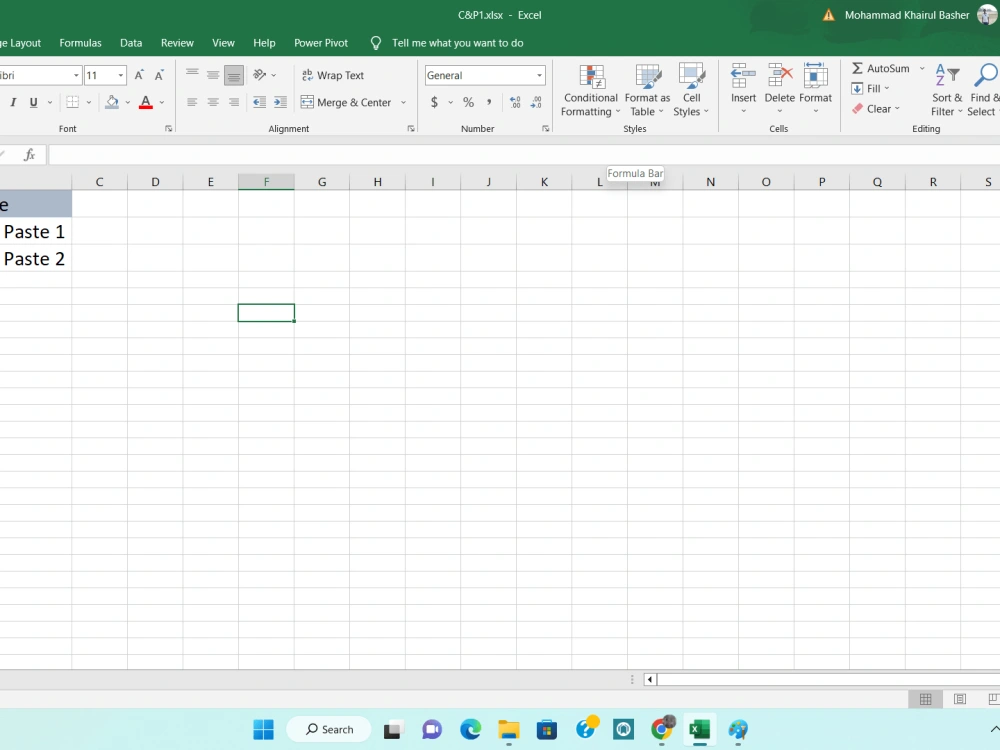
Task: Apply Percent Style
Action: click(469, 102)
